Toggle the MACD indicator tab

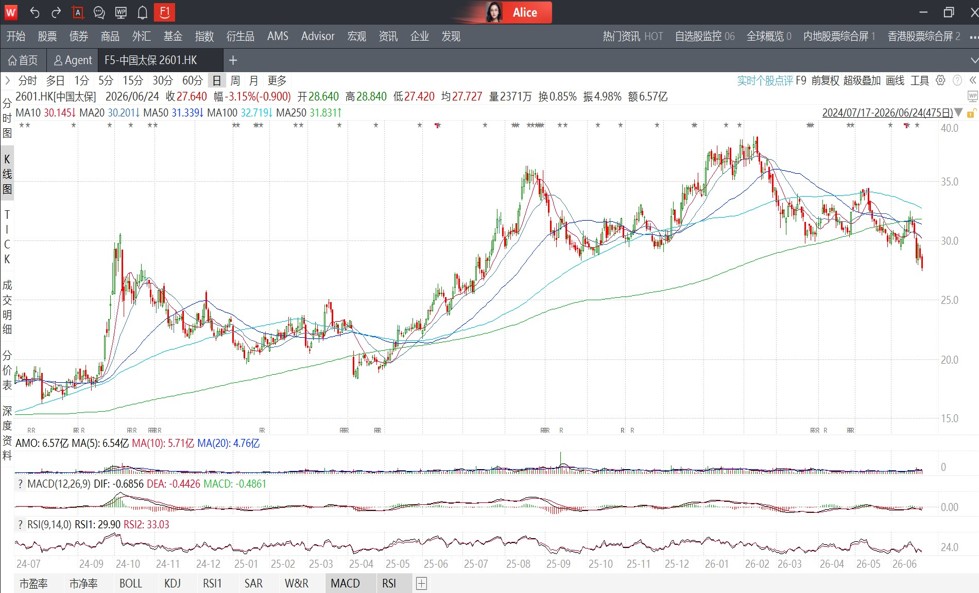345,583
